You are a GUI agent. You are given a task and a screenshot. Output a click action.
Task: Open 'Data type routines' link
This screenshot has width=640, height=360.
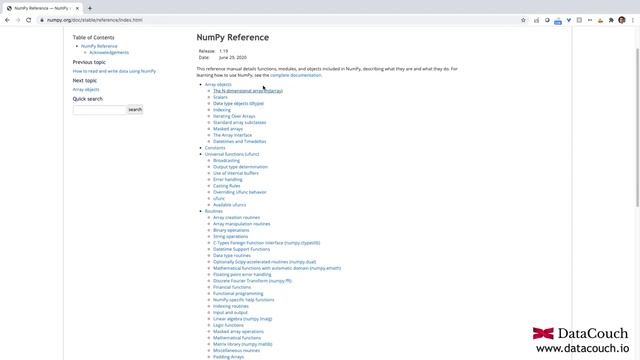232,255
